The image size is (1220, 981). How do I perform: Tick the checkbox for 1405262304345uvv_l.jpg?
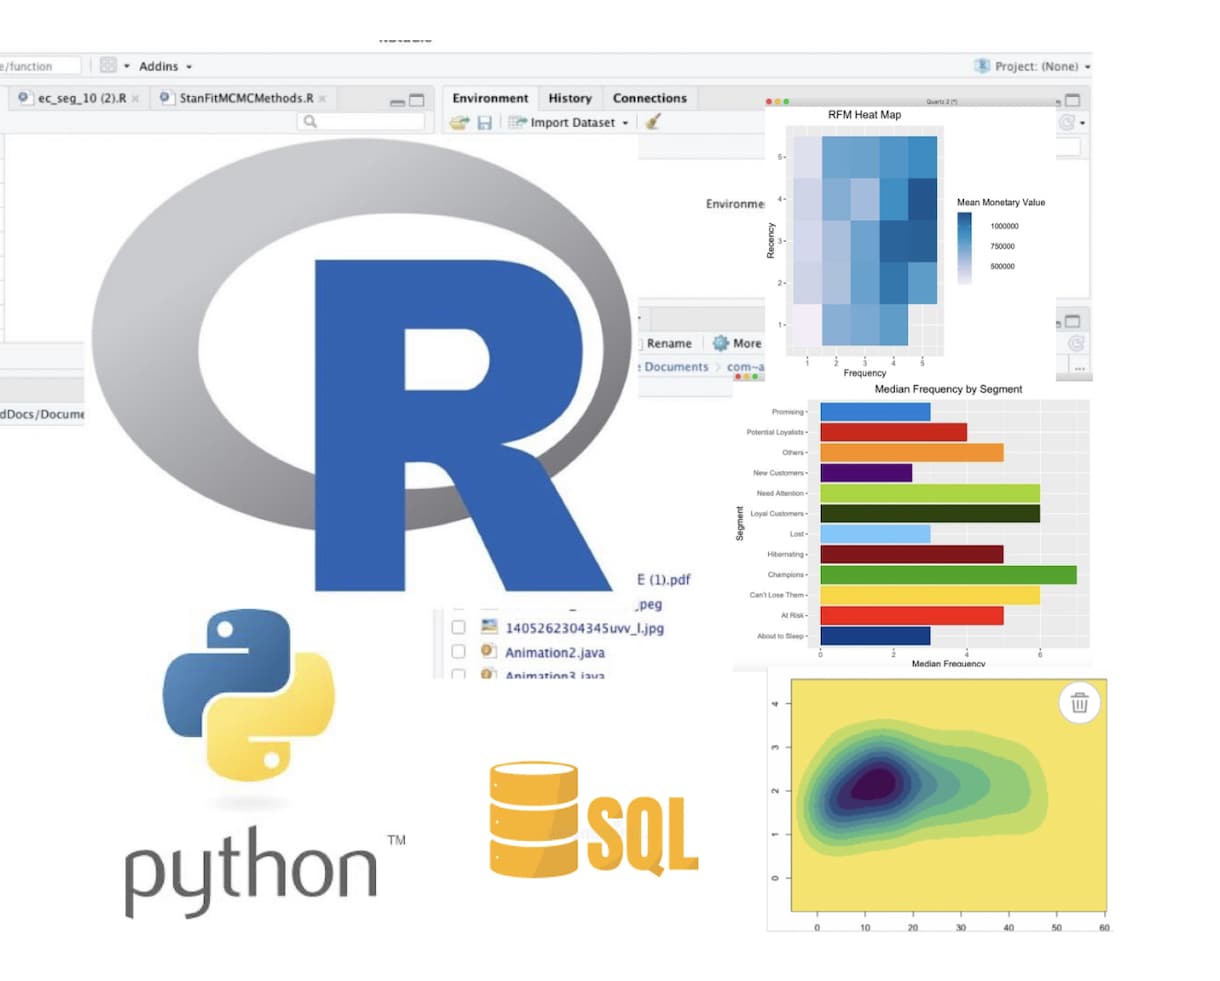click(458, 628)
